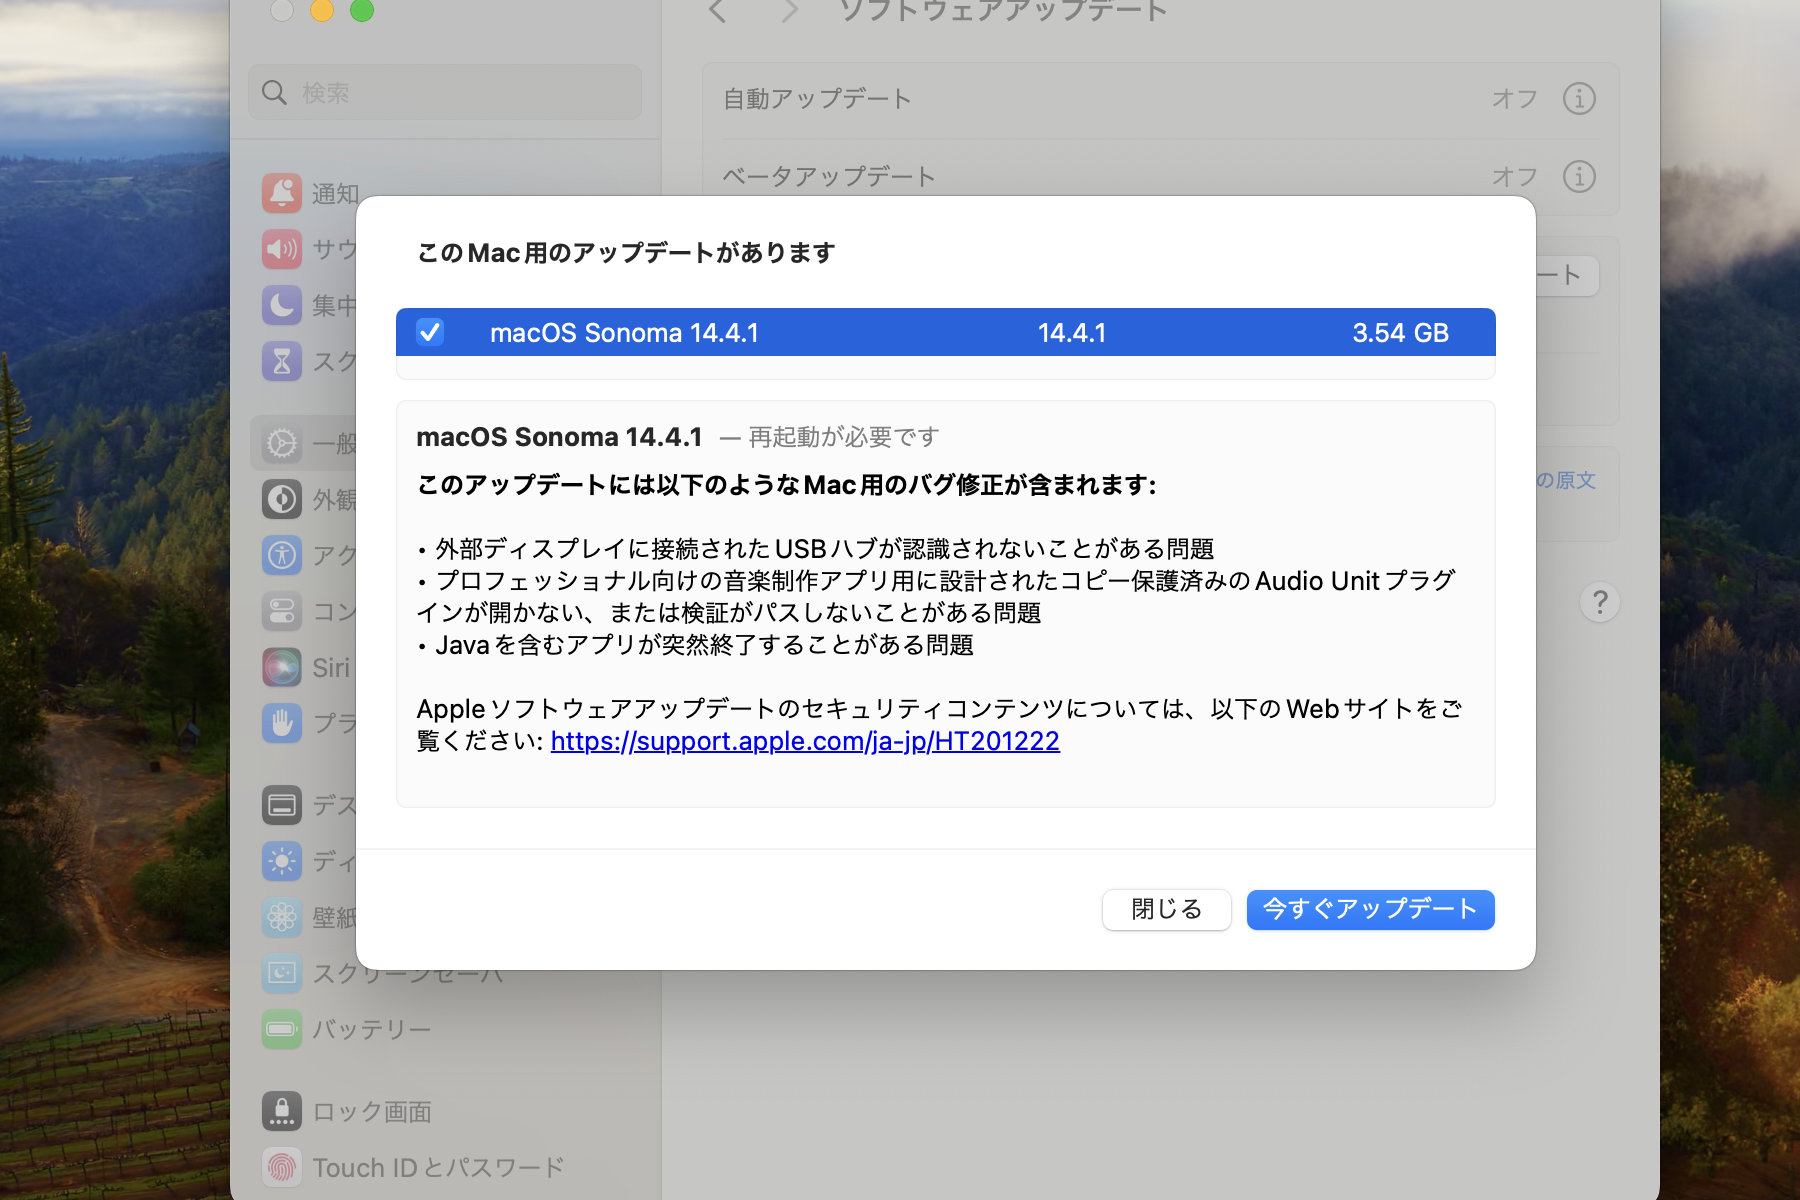Dismiss the dialog with 閉じる
Image resolution: width=1800 pixels, height=1200 pixels.
(x=1165, y=909)
